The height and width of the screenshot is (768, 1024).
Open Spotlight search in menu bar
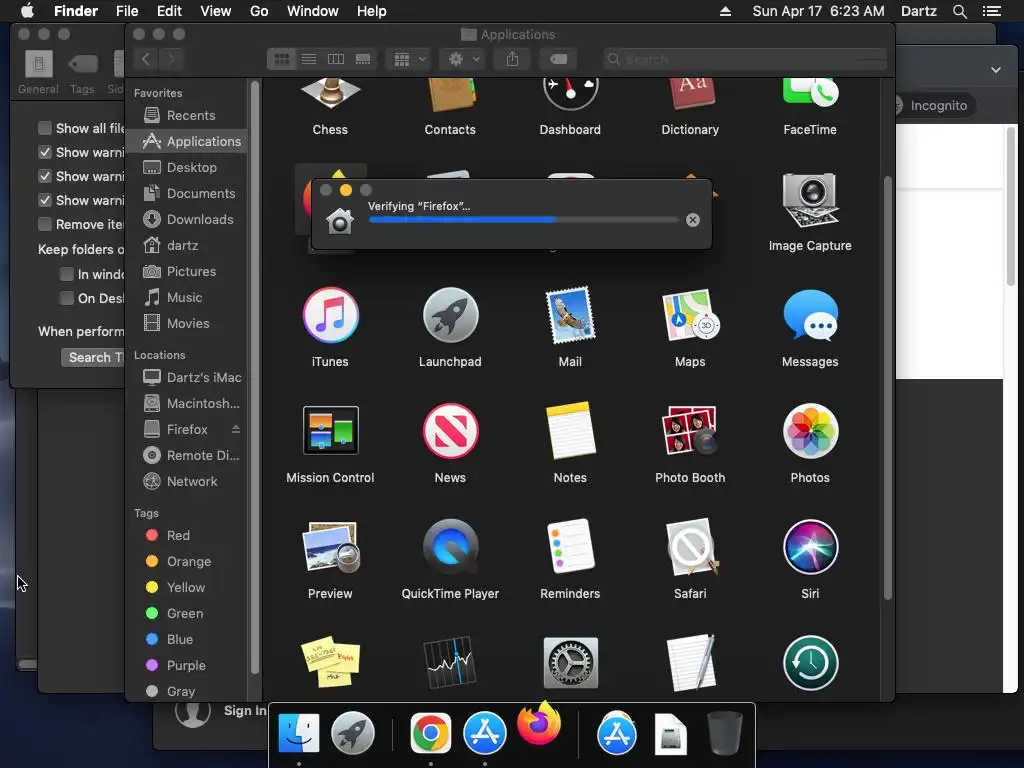(x=960, y=11)
